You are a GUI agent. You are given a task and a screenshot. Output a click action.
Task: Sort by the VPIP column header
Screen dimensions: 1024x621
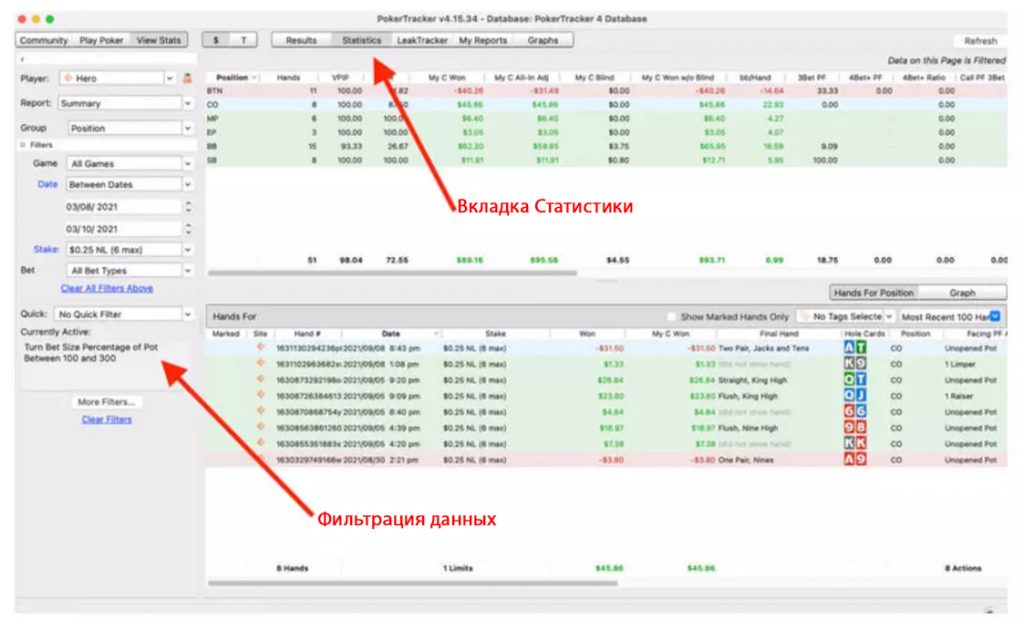tap(340, 77)
